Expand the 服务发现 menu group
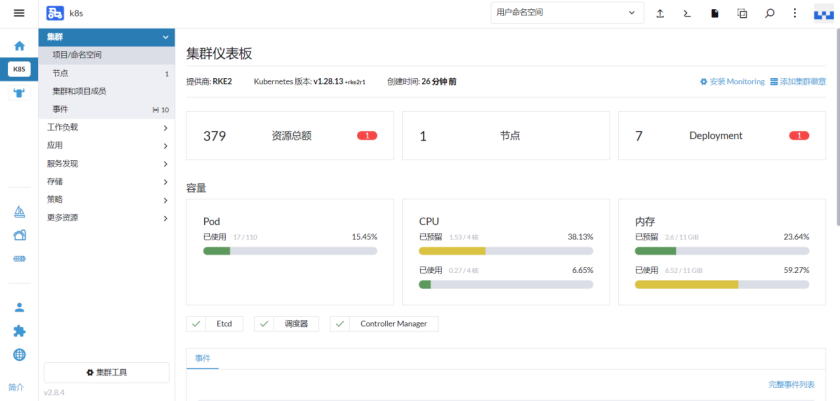The height and width of the screenshot is (401, 840). [x=107, y=164]
